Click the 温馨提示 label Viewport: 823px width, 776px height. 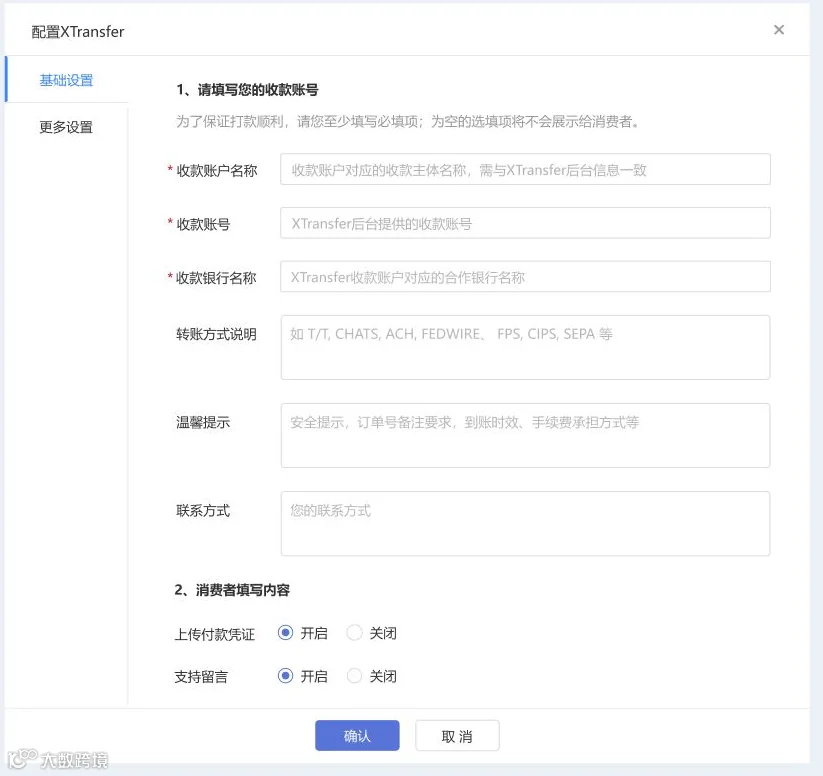203,423
